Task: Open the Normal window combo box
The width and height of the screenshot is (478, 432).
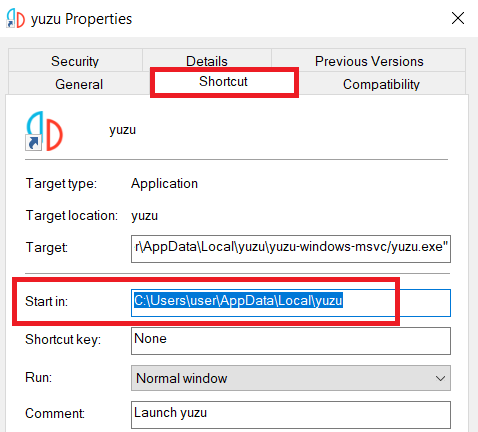Action: pyautogui.click(x=291, y=378)
